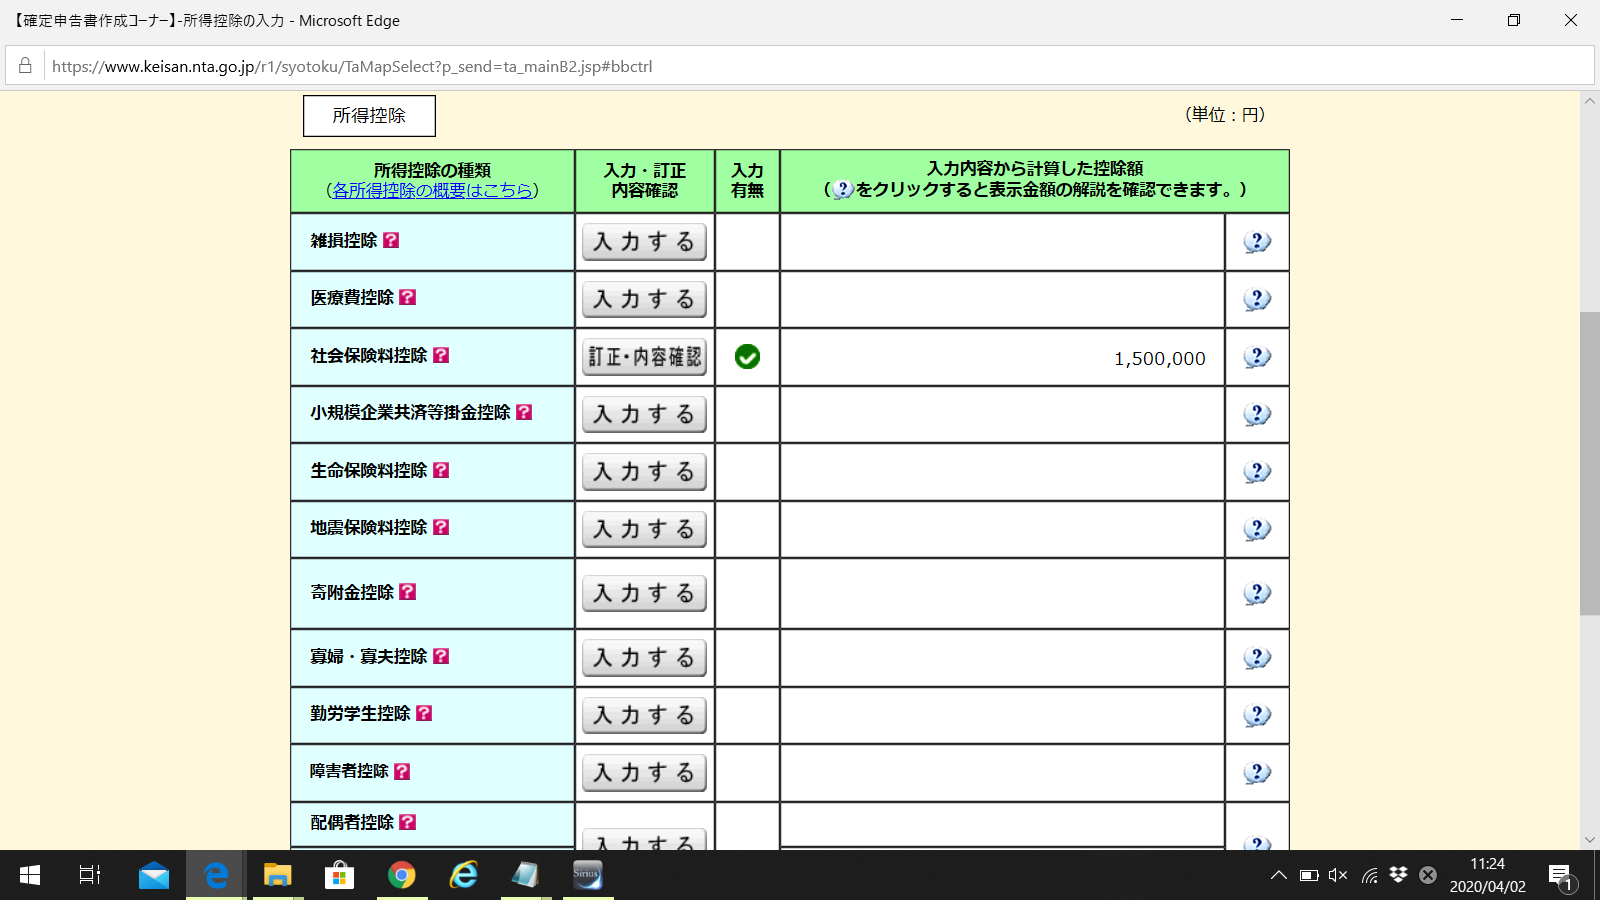Viewport: 1600px width, 900px height.
Task: Open red help icon beside 小規模企業共済等掛金控除
Action: 524,412
